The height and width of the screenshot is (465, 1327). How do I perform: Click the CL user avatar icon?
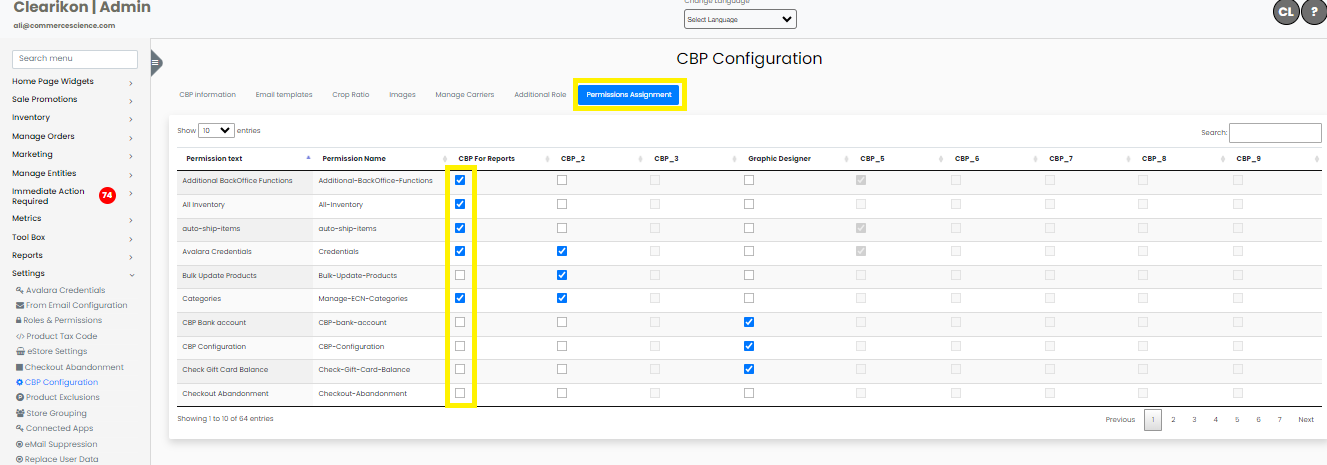[1285, 12]
